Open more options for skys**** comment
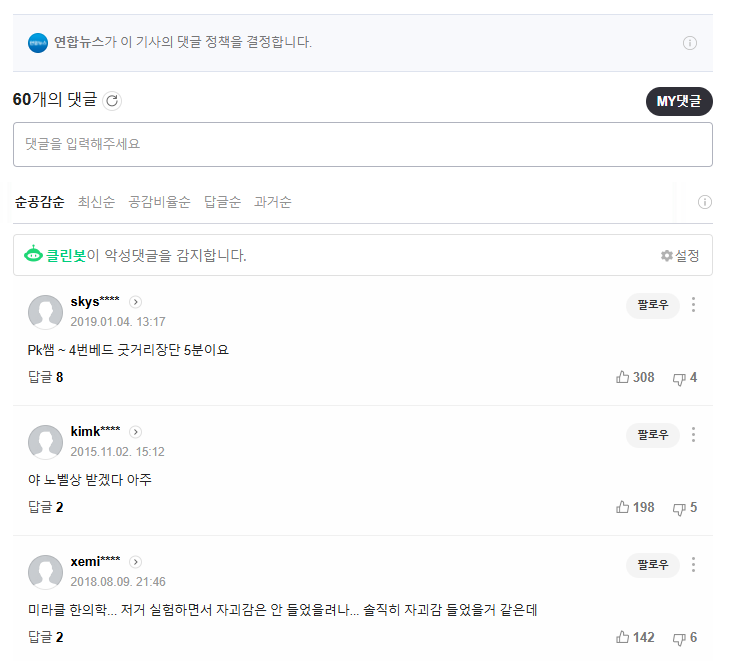This screenshot has height=661, width=731. pos(693,304)
